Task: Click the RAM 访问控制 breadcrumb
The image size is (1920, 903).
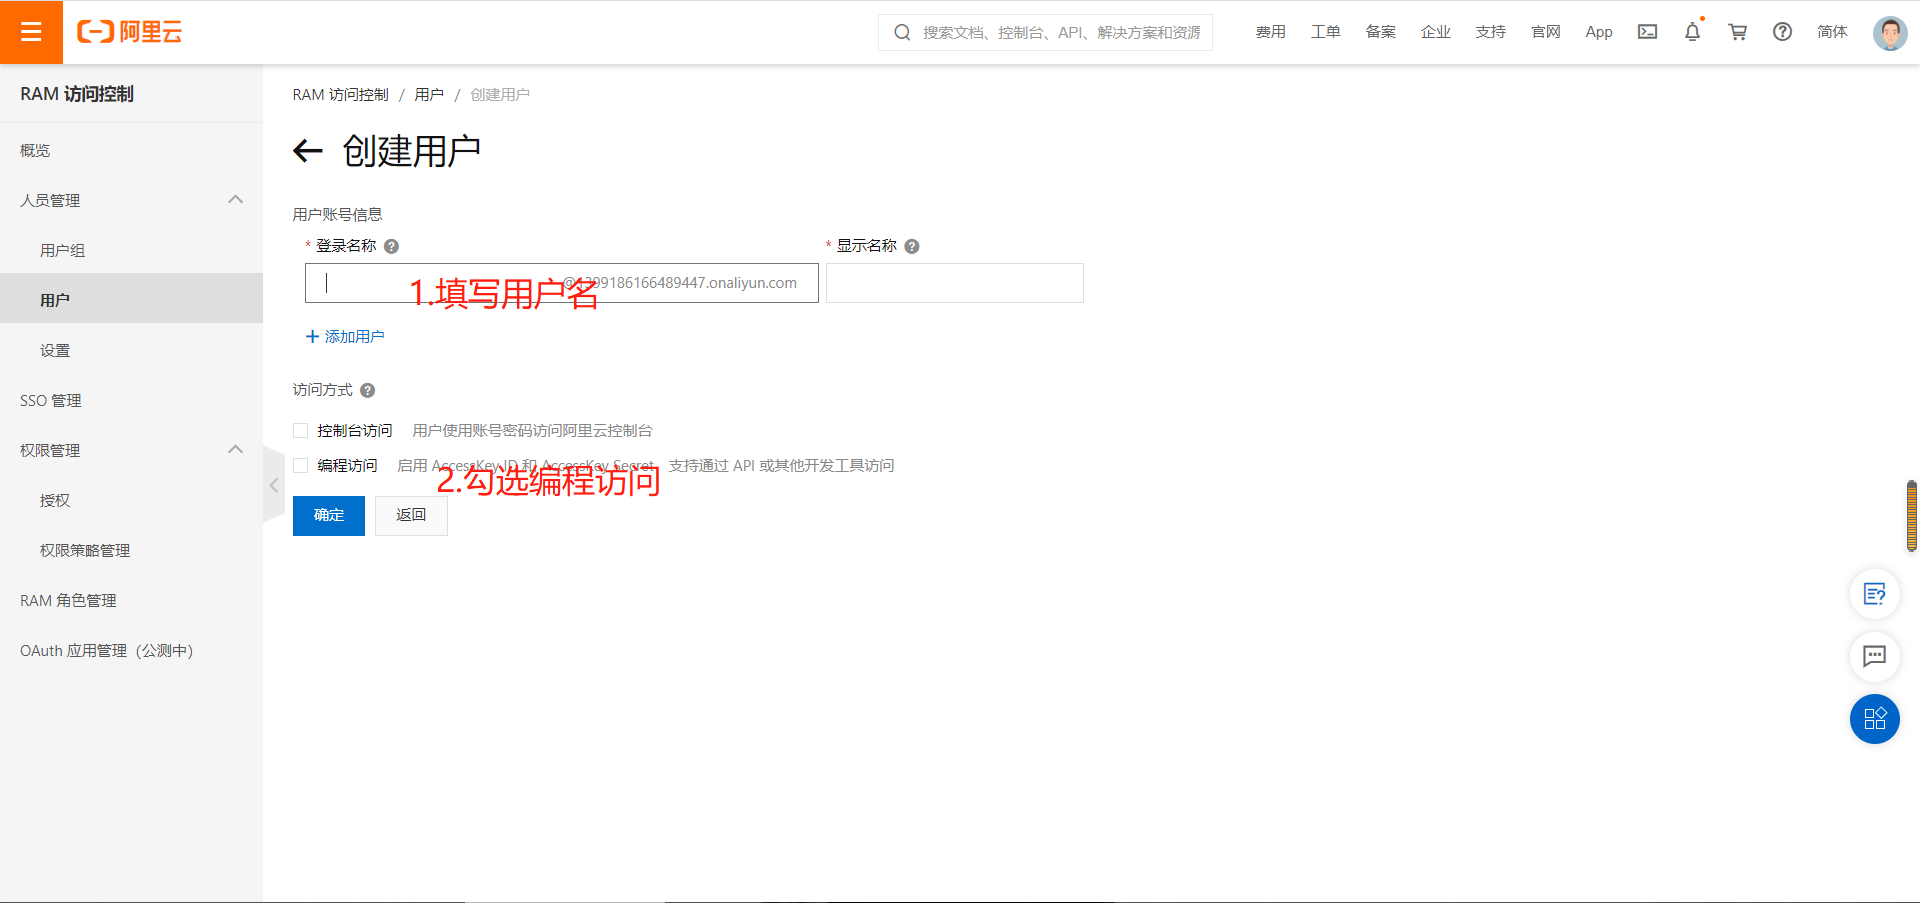Action: pyautogui.click(x=340, y=94)
